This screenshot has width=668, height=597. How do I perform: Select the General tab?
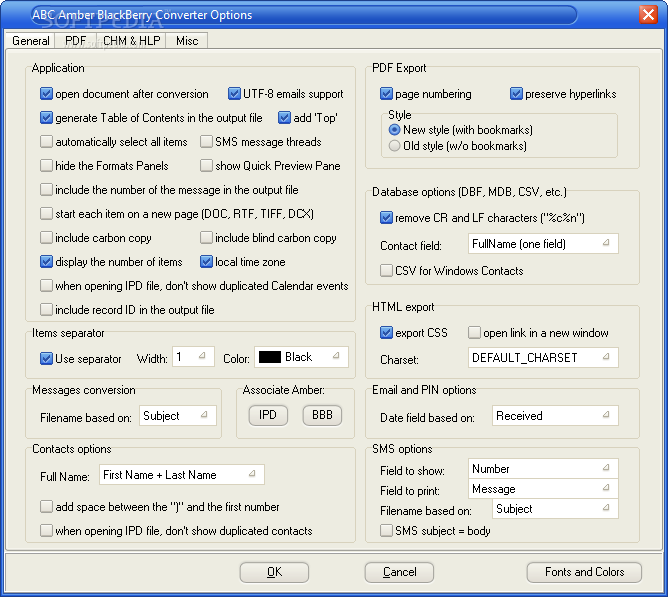pyautogui.click(x=30, y=41)
